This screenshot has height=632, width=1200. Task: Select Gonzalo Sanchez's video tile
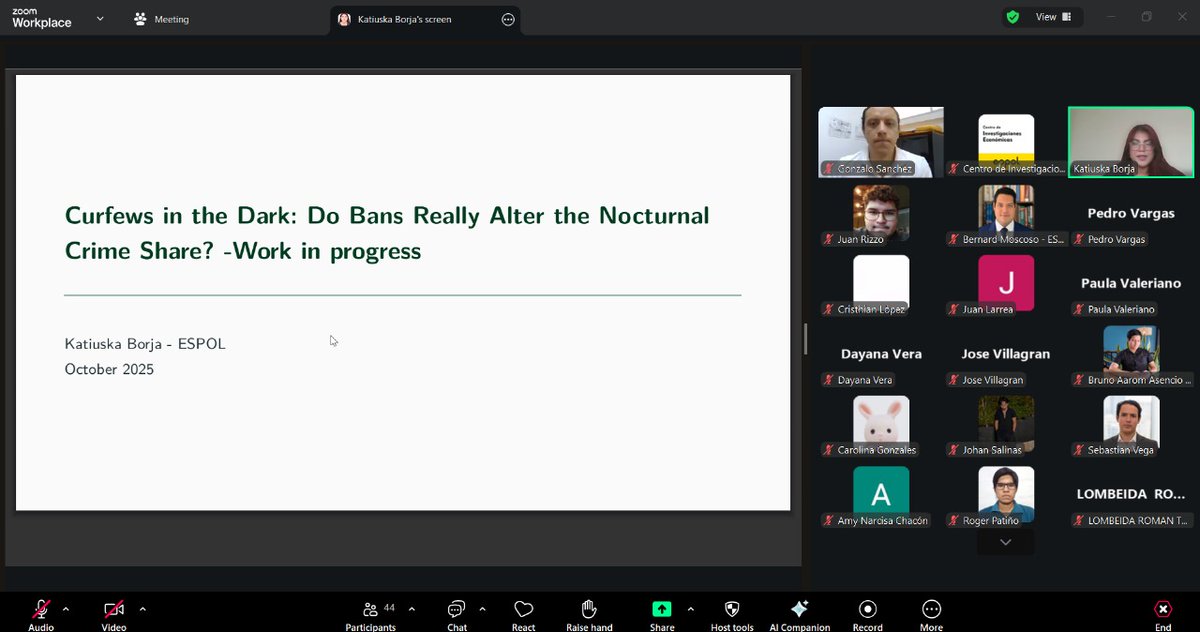(x=880, y=142)
